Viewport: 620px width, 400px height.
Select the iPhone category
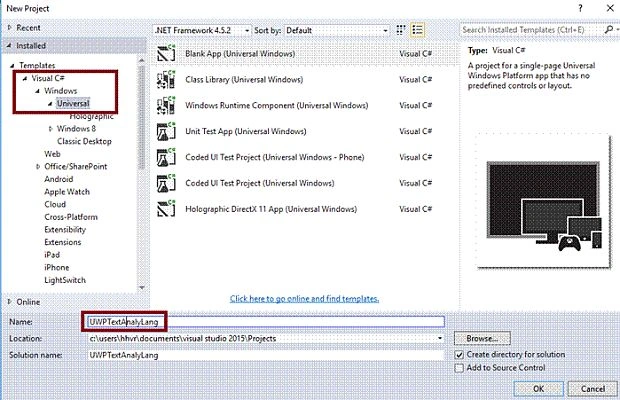[x=57, y=268]
